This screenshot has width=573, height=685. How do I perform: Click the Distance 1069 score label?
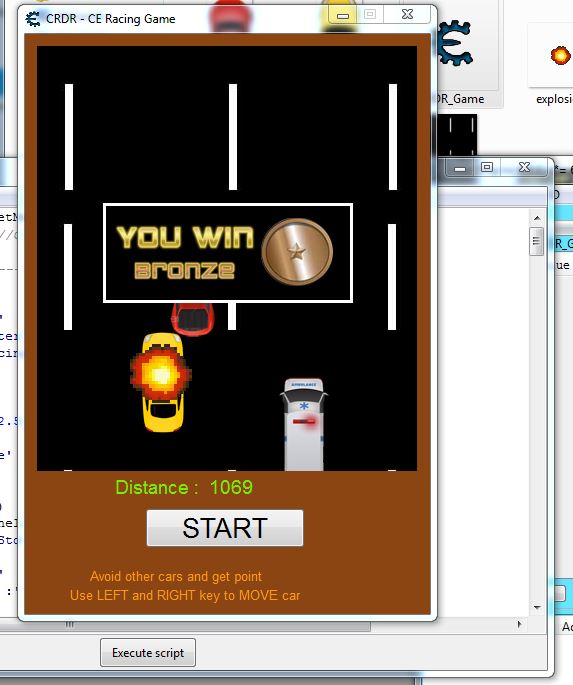coord(184,487)
